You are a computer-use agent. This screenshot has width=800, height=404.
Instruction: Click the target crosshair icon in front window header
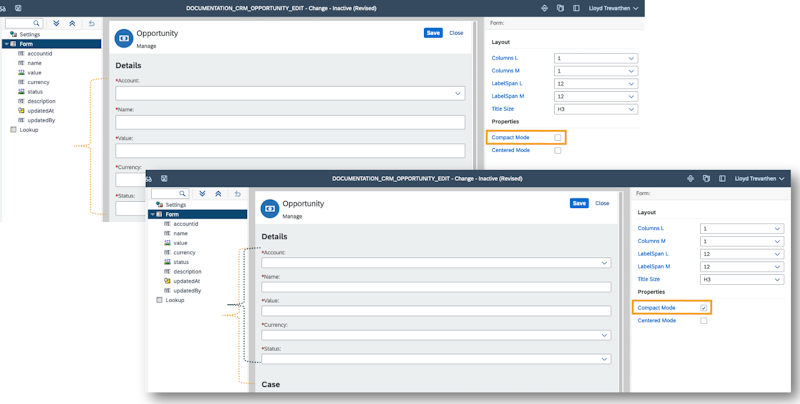pyautogui.click(x=690, y=179)
